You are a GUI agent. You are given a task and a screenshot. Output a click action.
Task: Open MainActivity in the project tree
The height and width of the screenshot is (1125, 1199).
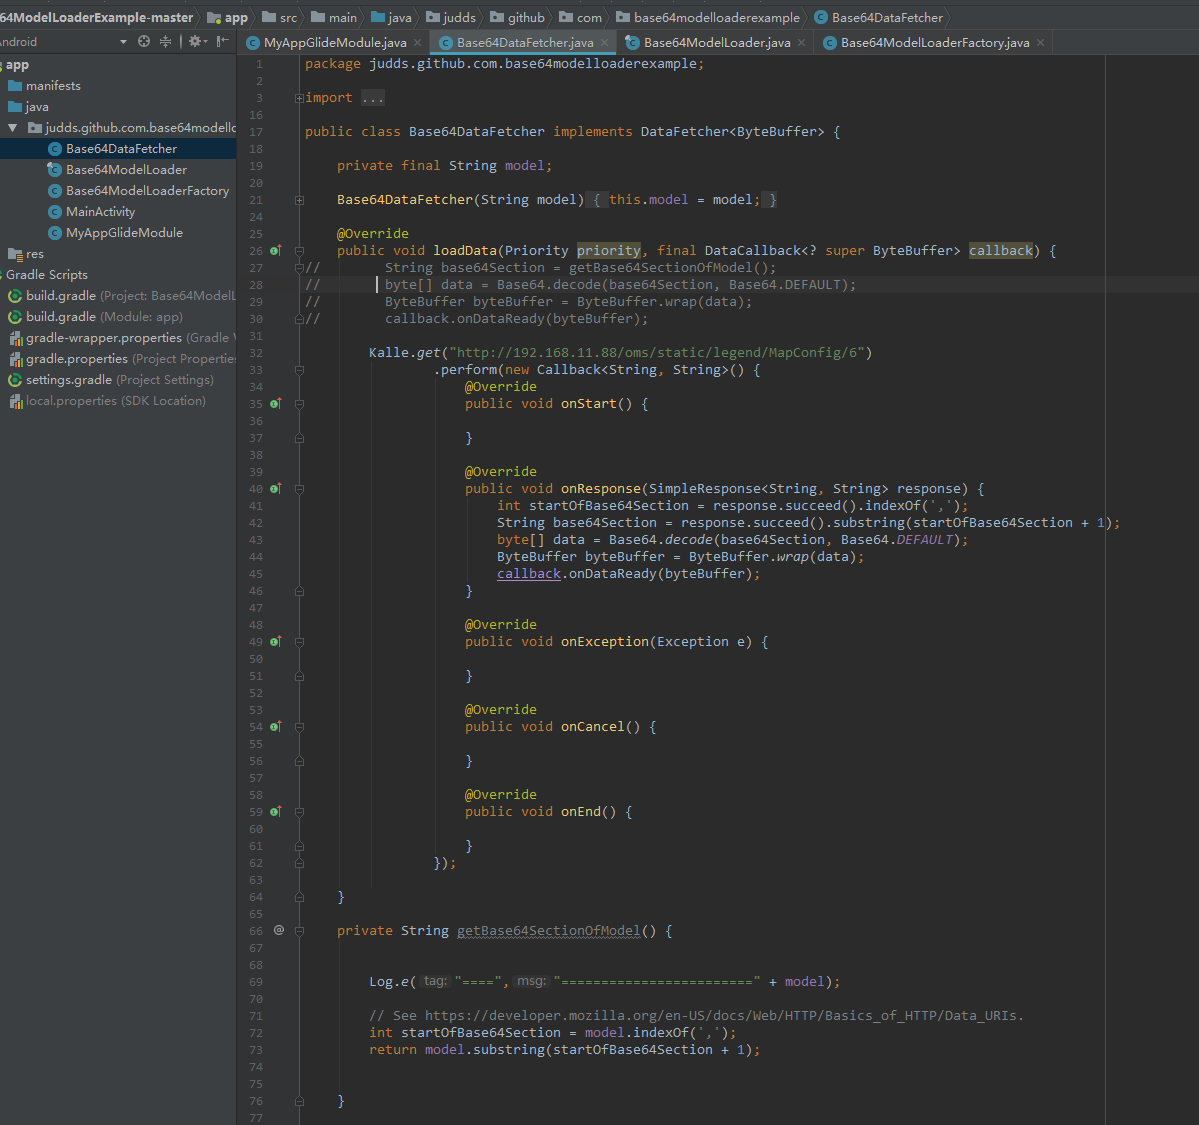click(100, 212)
